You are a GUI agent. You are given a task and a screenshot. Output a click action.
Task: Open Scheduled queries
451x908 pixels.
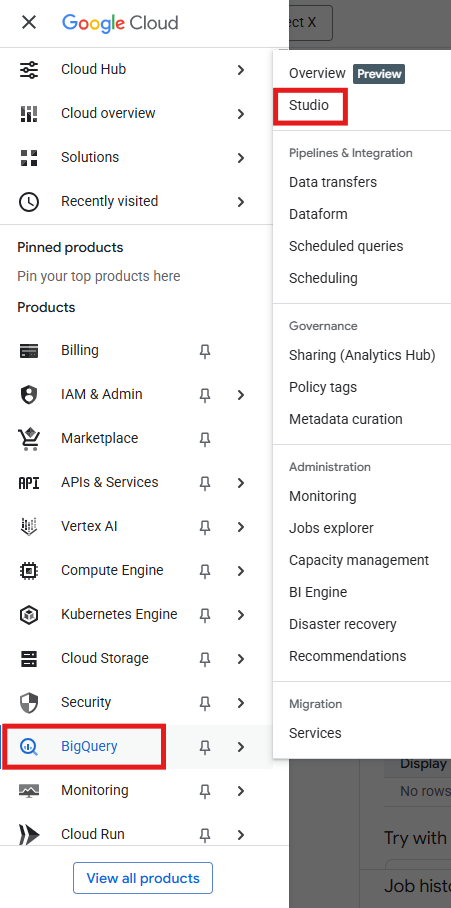coord(346,246)
